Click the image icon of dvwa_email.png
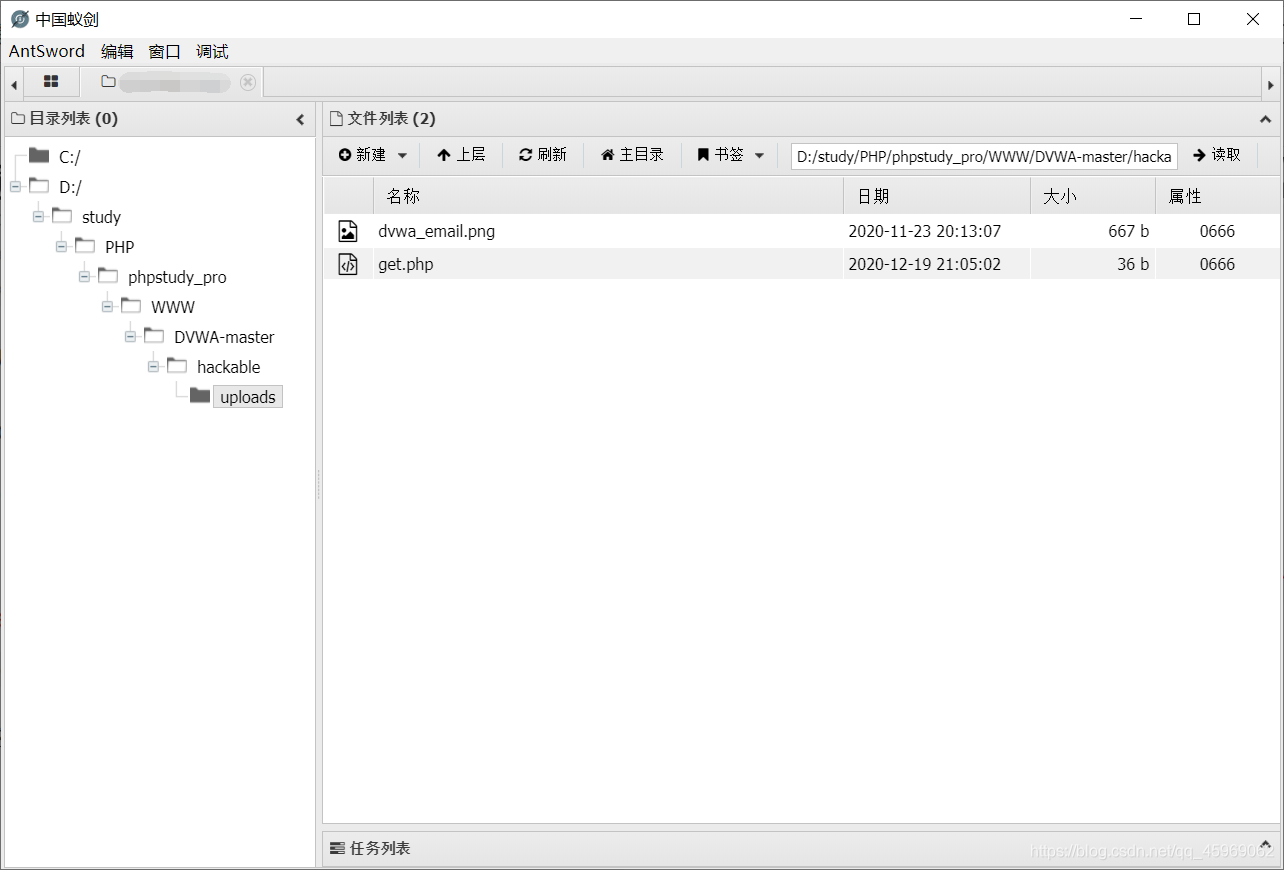The image size is (1284, 870). 347,231
